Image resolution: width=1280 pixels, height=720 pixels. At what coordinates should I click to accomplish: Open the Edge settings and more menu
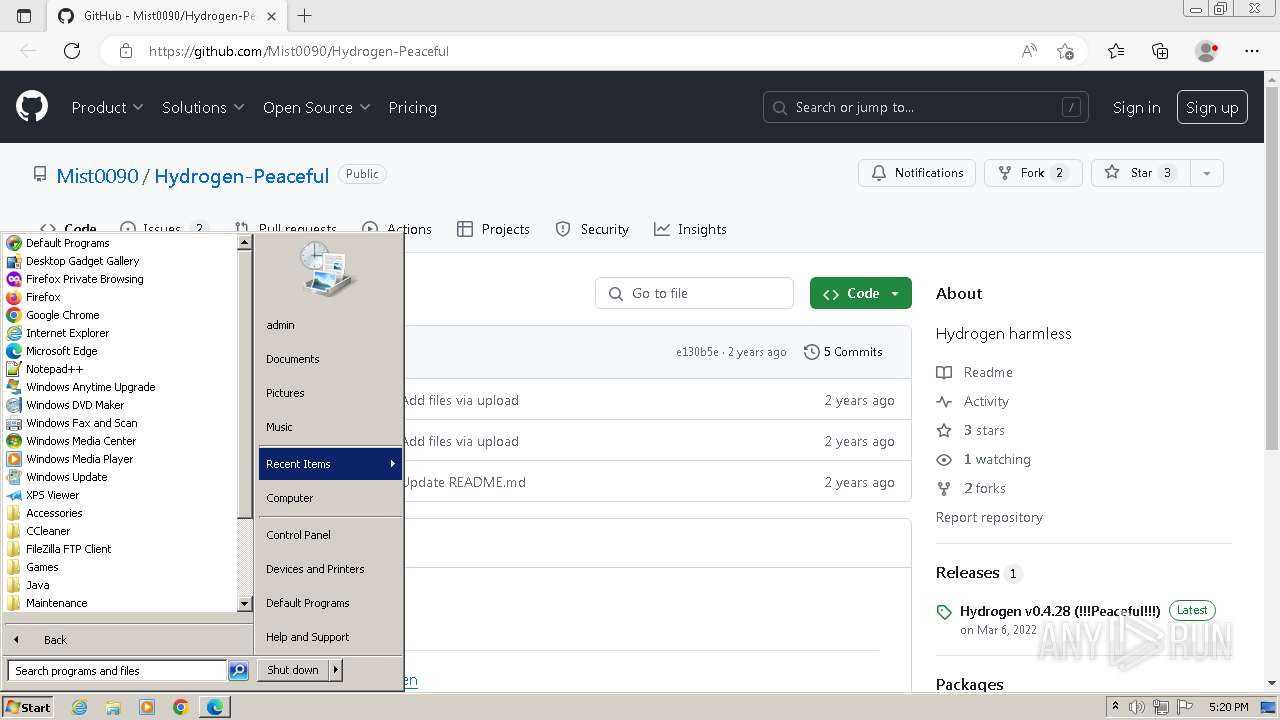pyautogui.click(x=1252, y=51)
